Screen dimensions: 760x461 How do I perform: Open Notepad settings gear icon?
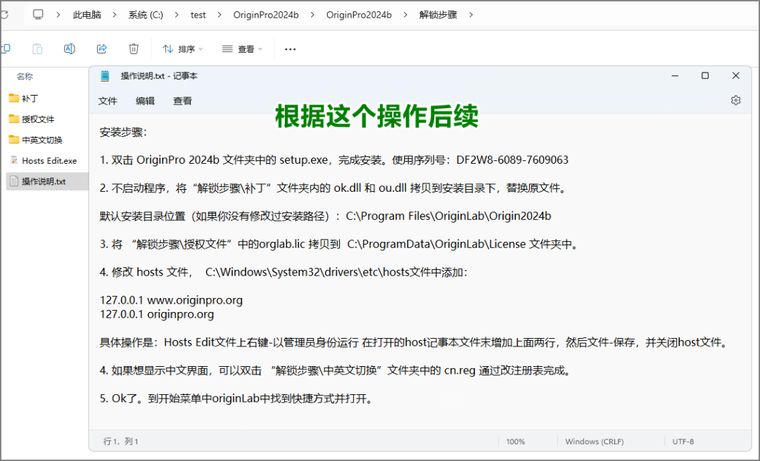735,100
